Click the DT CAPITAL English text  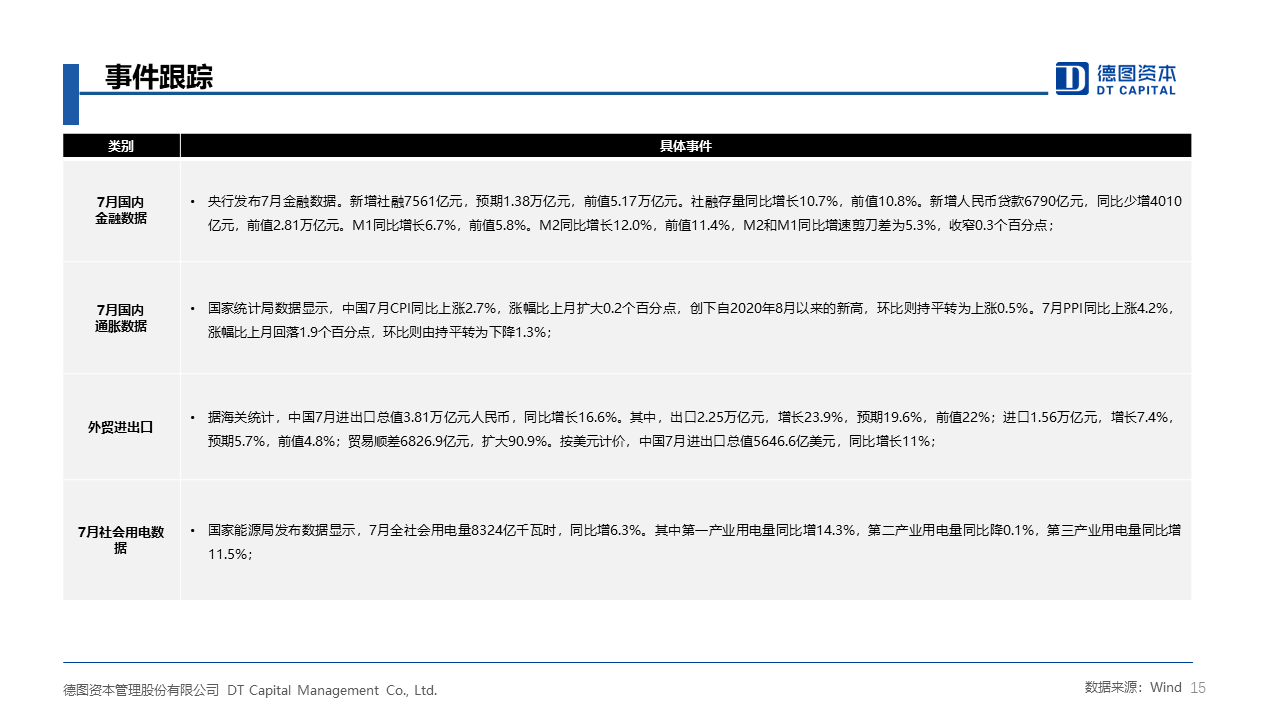click(x=1137, y=91)
